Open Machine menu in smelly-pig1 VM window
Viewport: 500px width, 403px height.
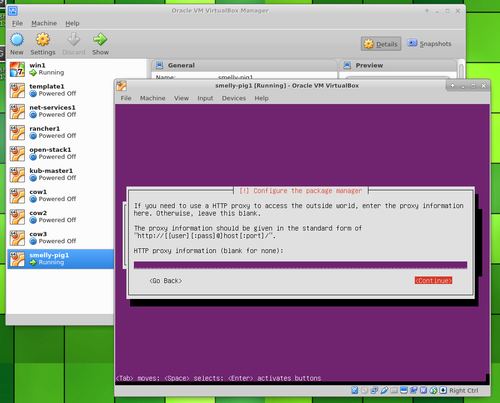pyautogui.click(x=152, y=98)
